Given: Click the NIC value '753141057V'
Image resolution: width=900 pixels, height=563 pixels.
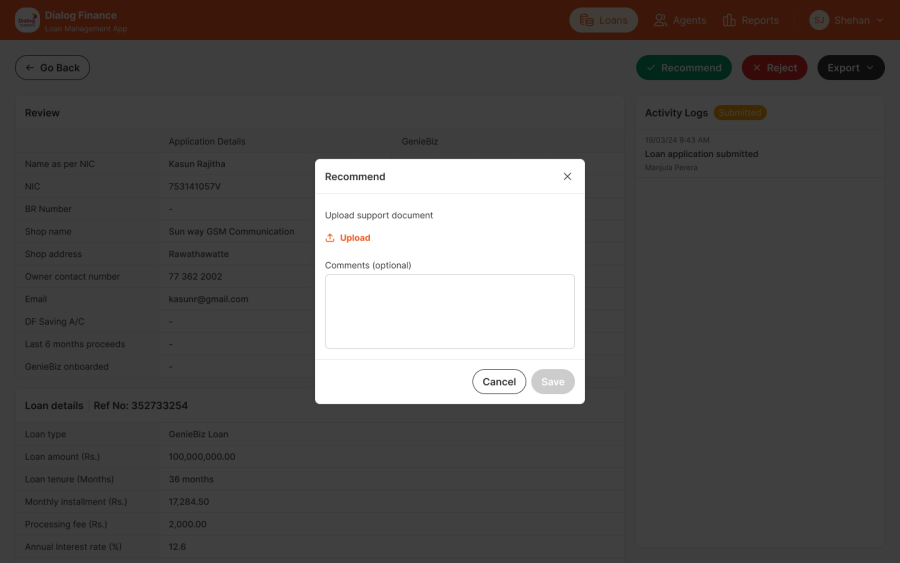Looking at the screenshot, I should click(x=195, y=187).
